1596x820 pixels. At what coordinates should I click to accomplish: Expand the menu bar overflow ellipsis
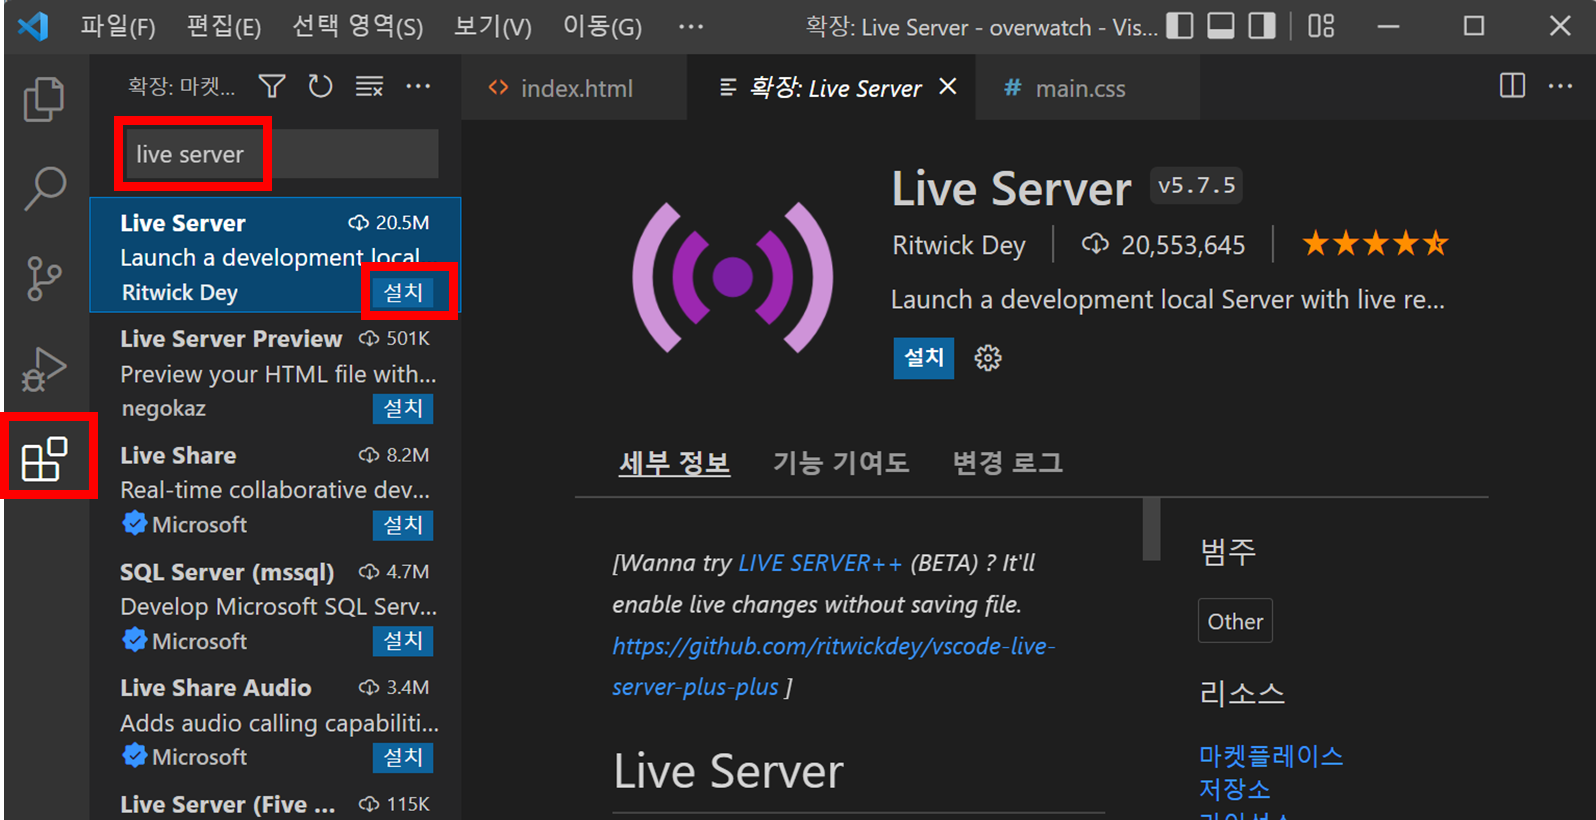tap(691, 27)
